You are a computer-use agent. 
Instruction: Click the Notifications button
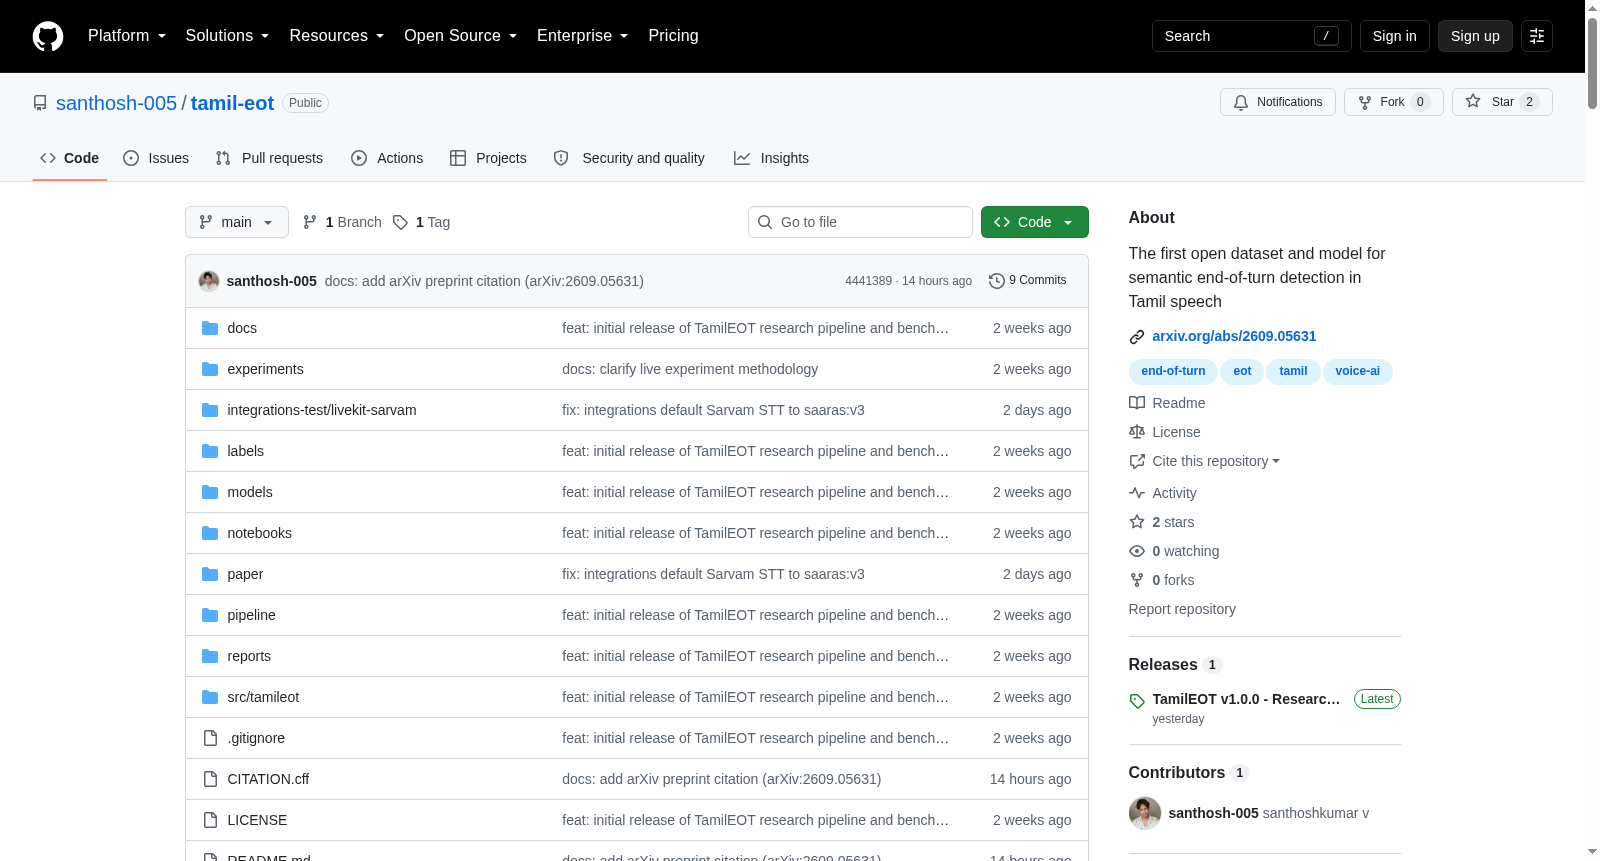click(1278, 102)
